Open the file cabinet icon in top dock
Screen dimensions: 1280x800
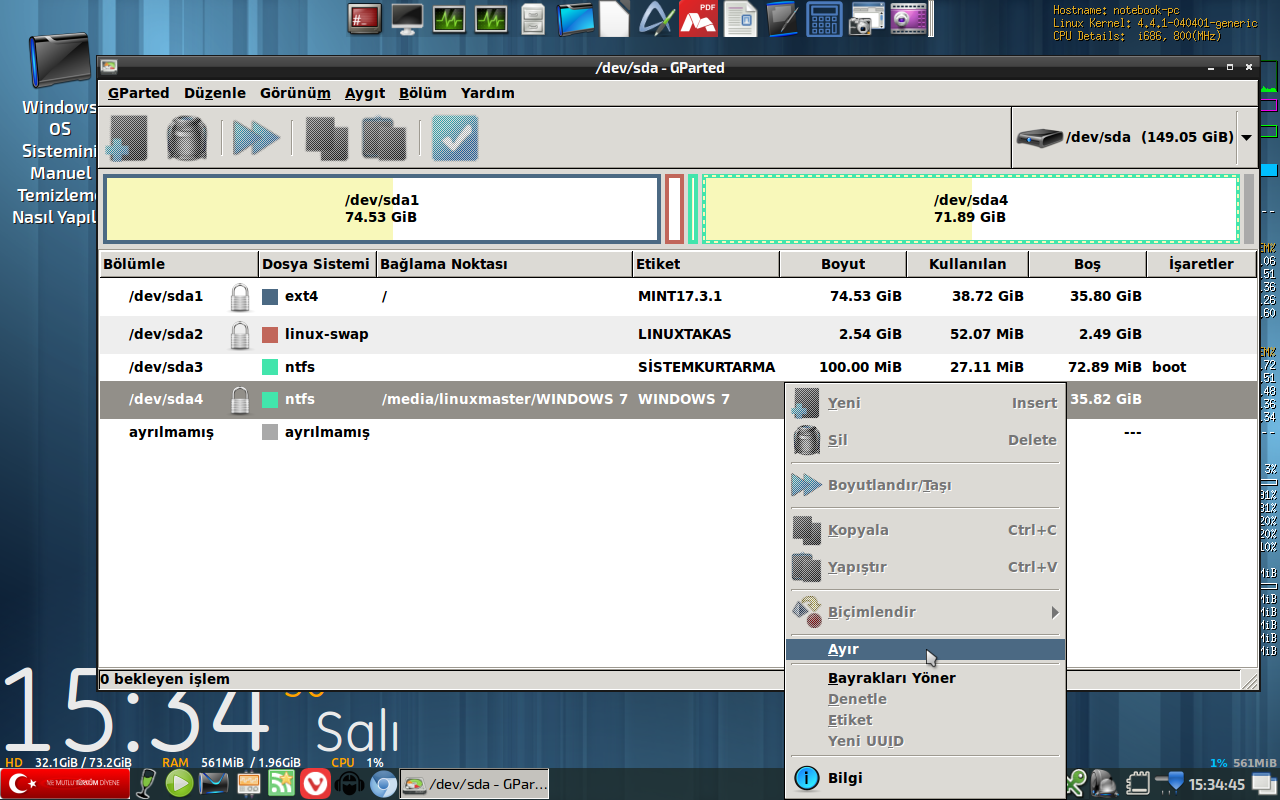pyautogui.click(x=533, y=18)
